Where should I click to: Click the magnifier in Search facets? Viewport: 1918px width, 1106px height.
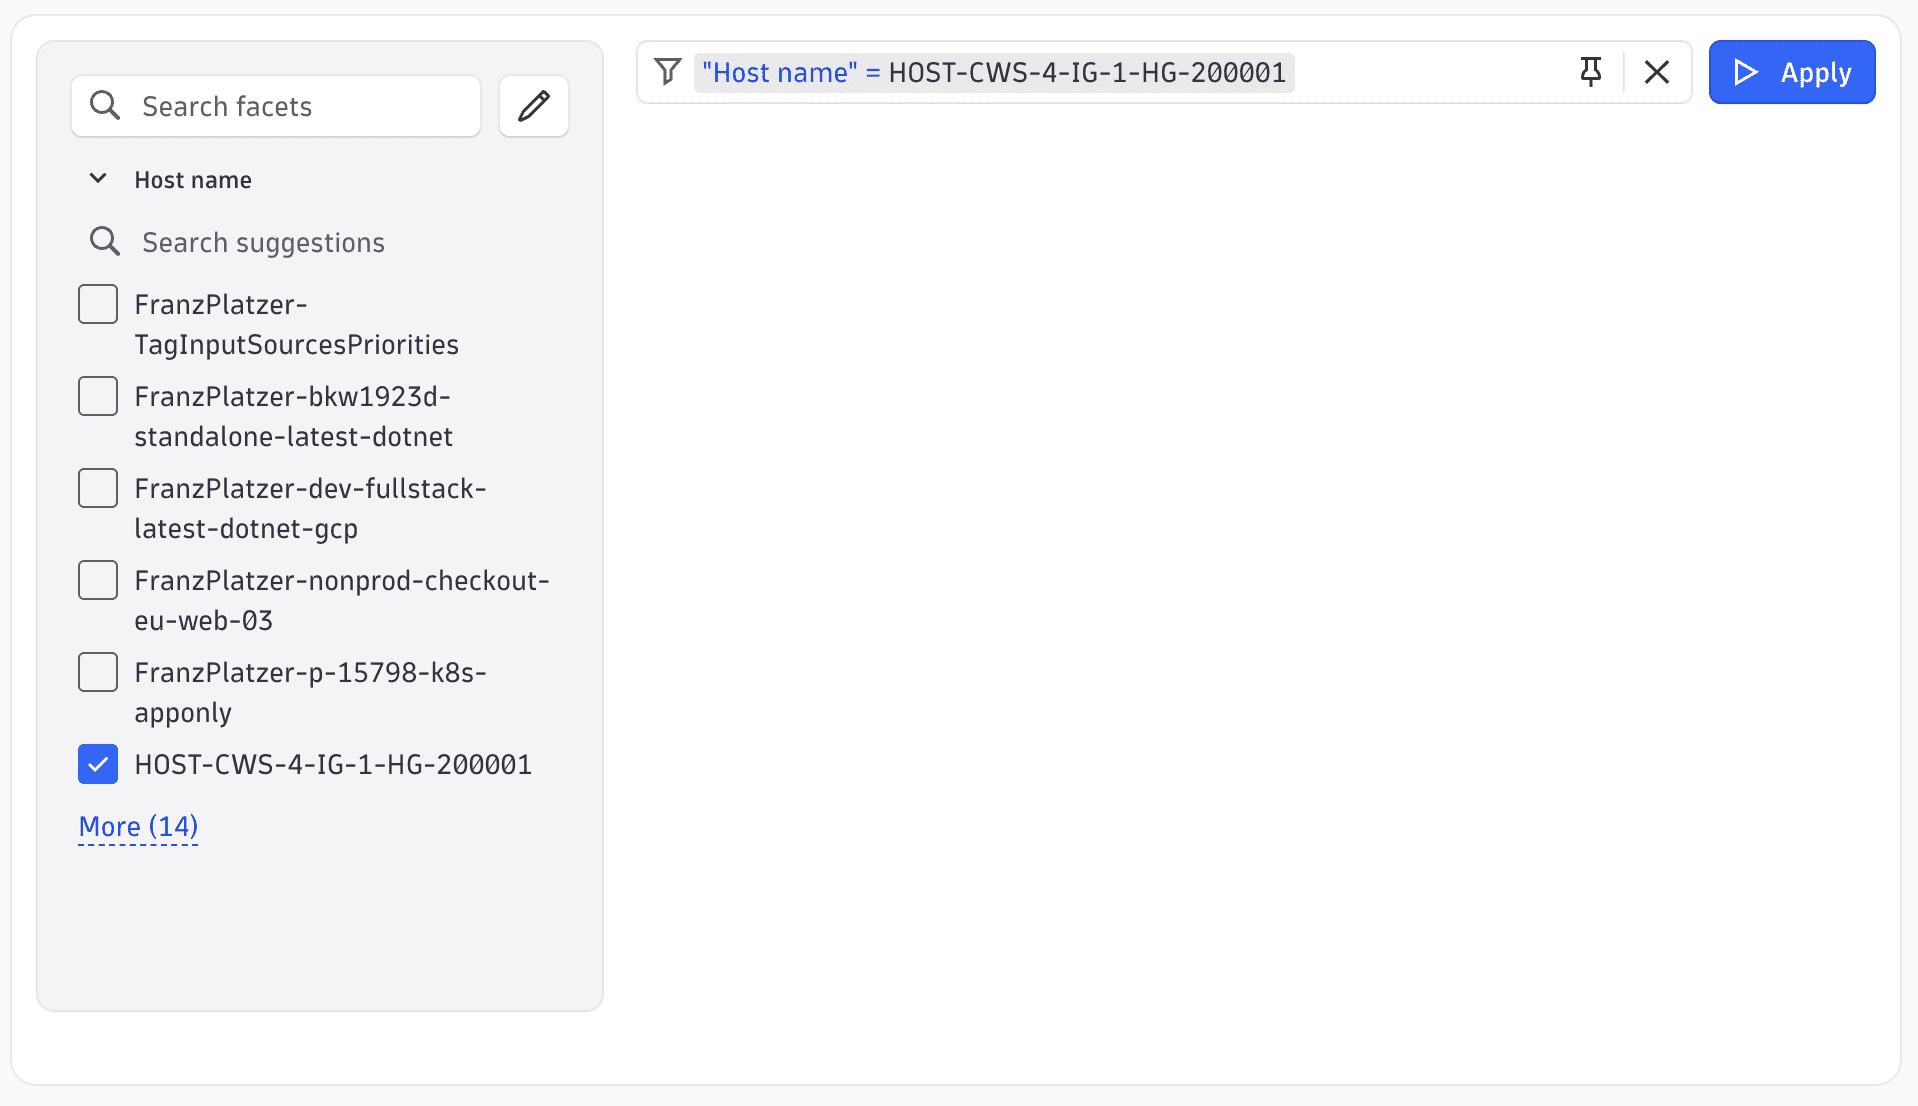(105, 106)
